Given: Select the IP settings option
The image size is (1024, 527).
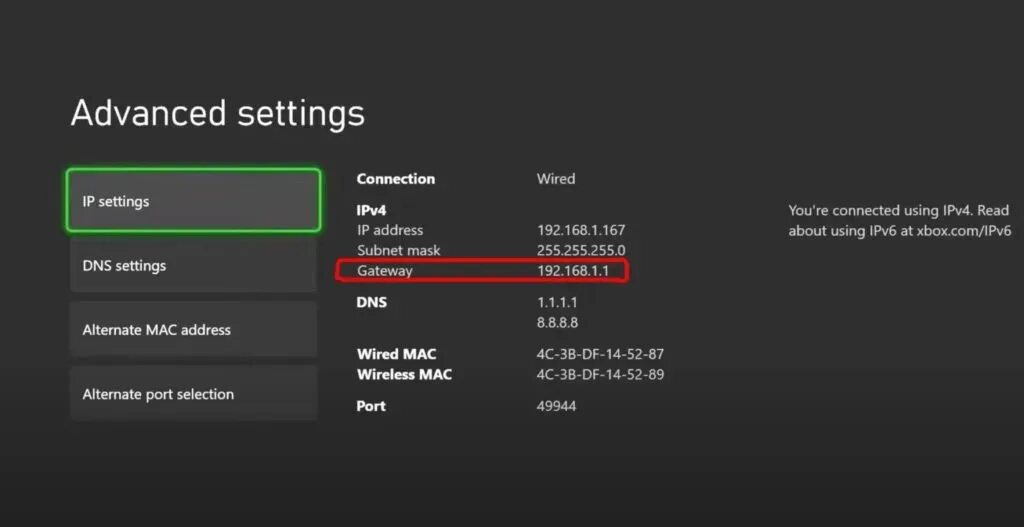Looking at the screenshot, I should pyautogui.click(x=193, y=201).
